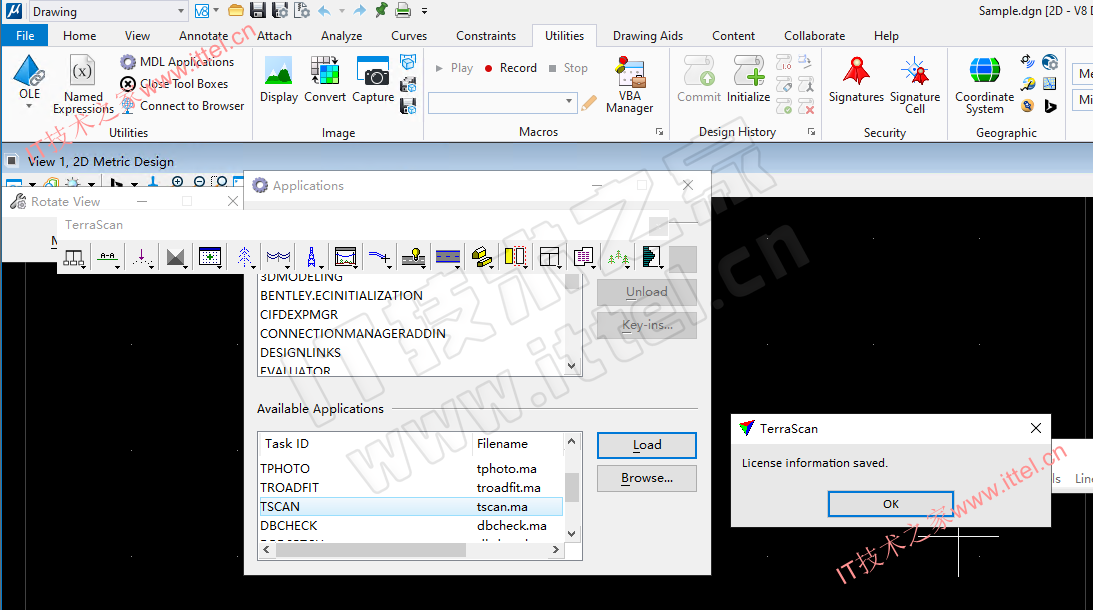This screenshot has width=1093, height=610.
Task: Click the Redo arrow icon
Action: [x=360, y=10]
